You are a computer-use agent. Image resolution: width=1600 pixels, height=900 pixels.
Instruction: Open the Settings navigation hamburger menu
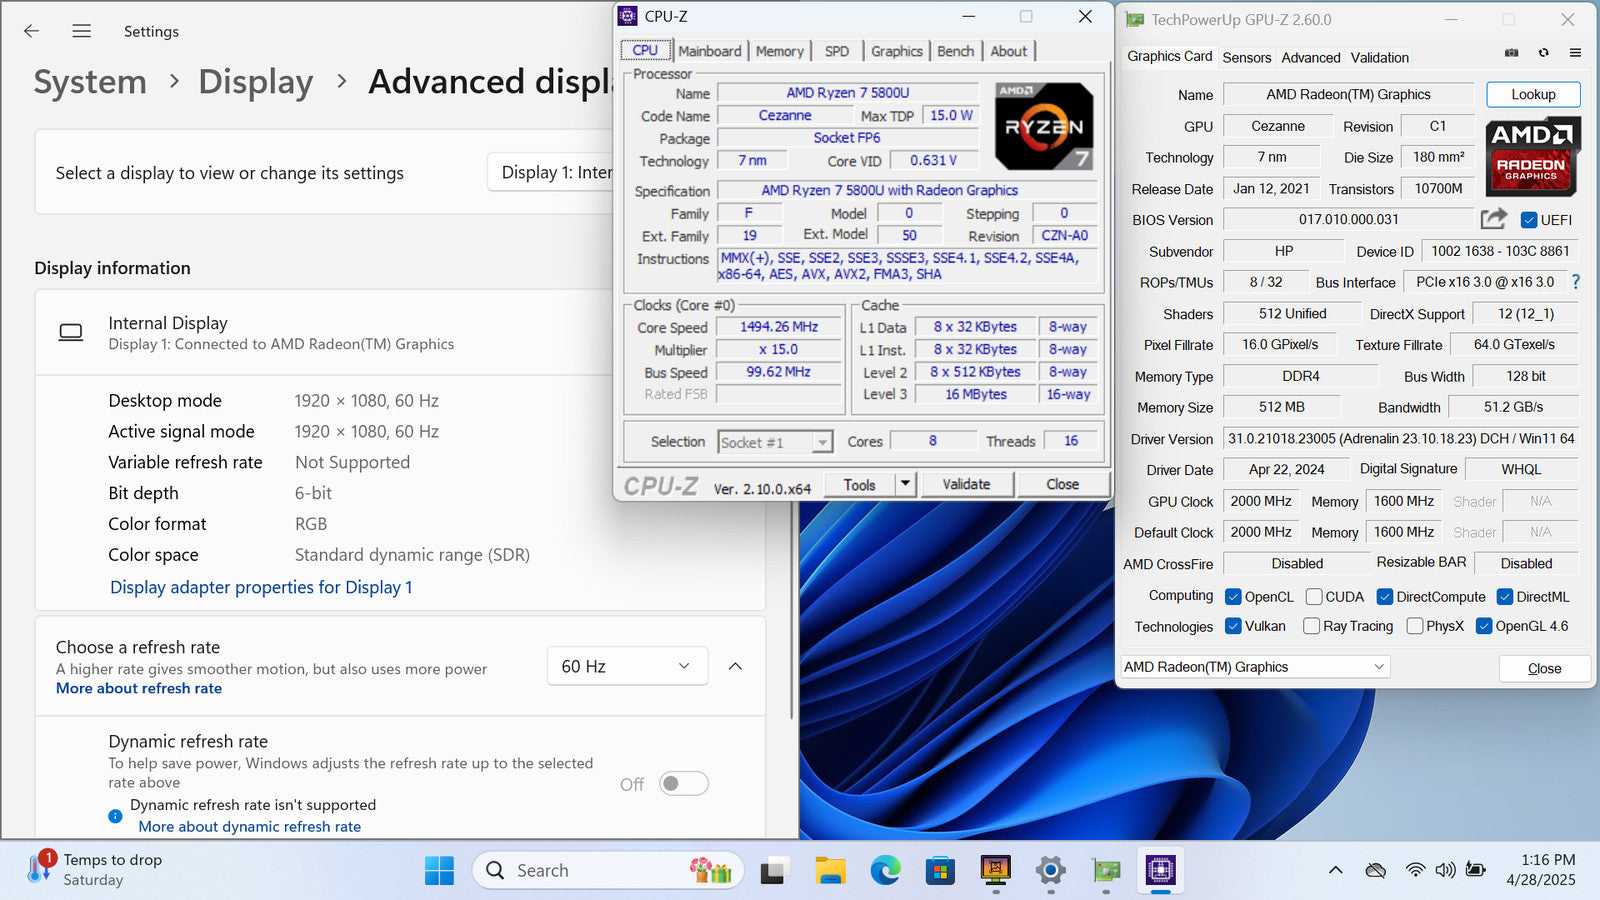[82, 31]
